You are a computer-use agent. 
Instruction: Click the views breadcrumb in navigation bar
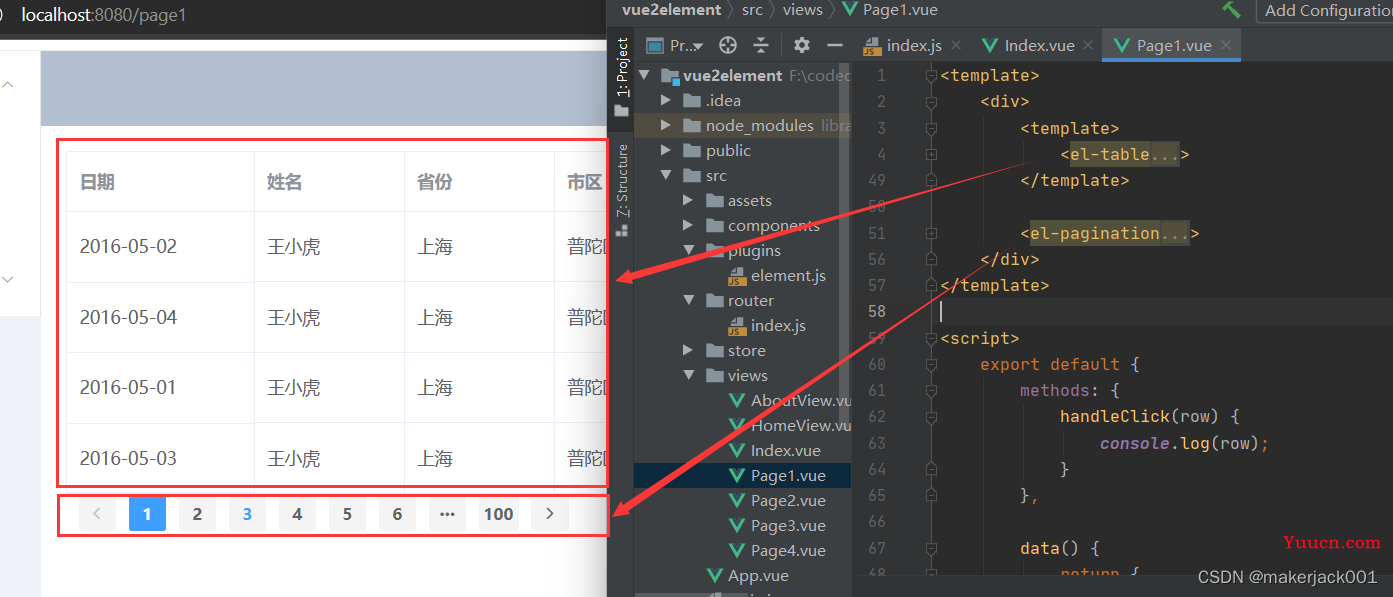click(803, 9)
